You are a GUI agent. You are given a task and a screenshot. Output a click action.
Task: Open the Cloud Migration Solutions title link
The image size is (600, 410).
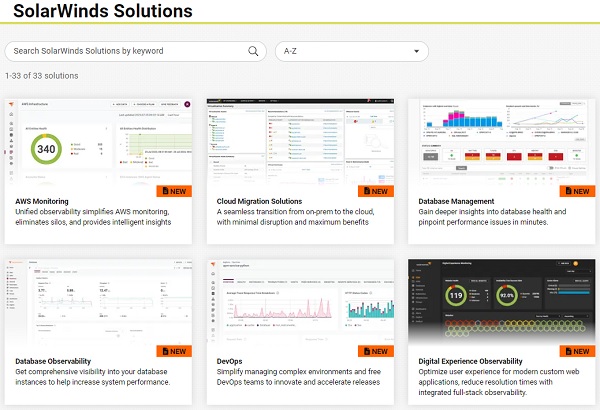point(259,201)
